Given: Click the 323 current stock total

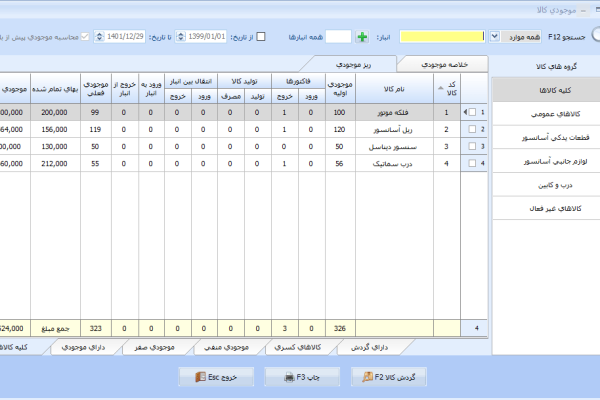Looking at the screenshot, I should (x=96, y=328).
